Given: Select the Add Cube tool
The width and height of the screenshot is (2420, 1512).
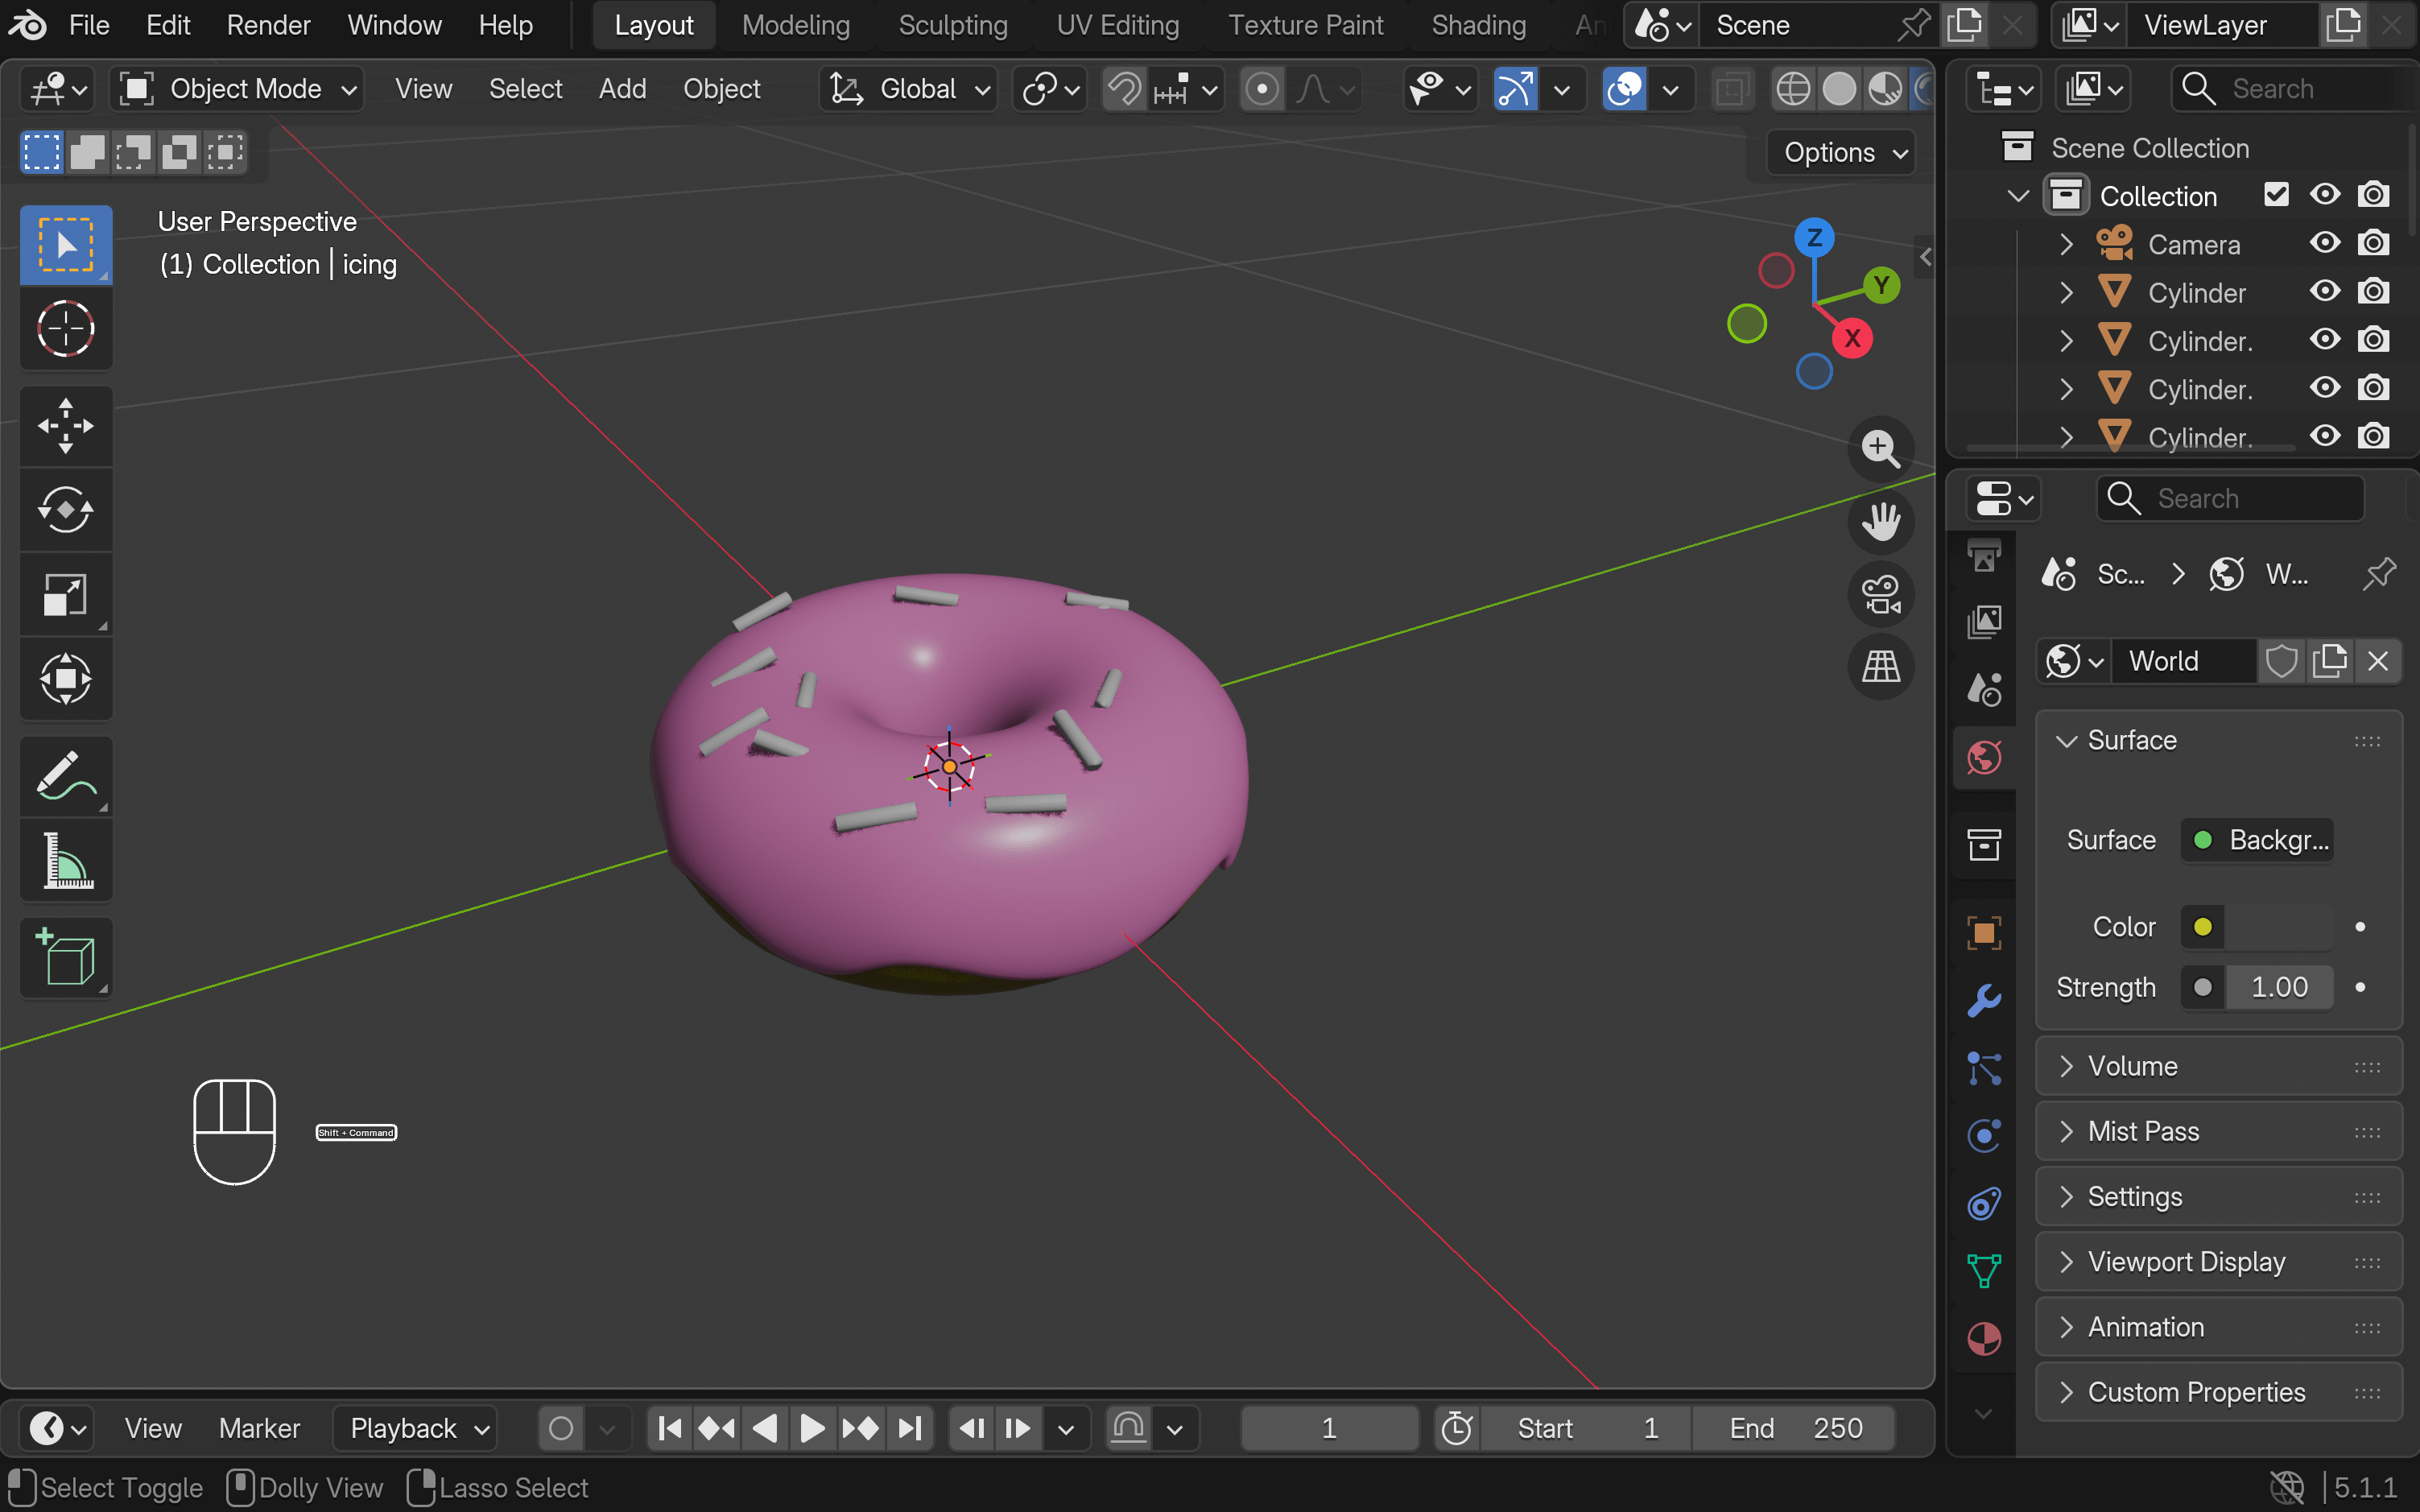Looking at the screenshot, I should (x=66, y=958).
